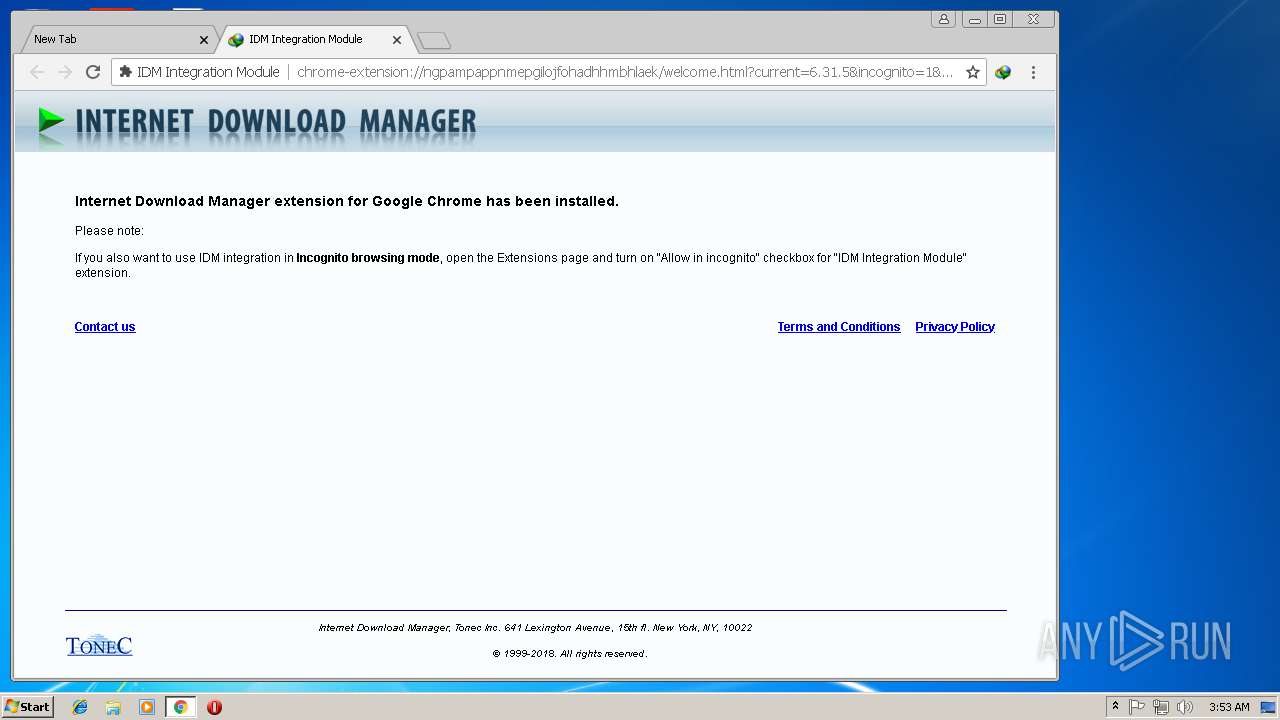1280x720 pixels.
Task: Open the Privacy Policy link
Action: click(x=955, y=327)
